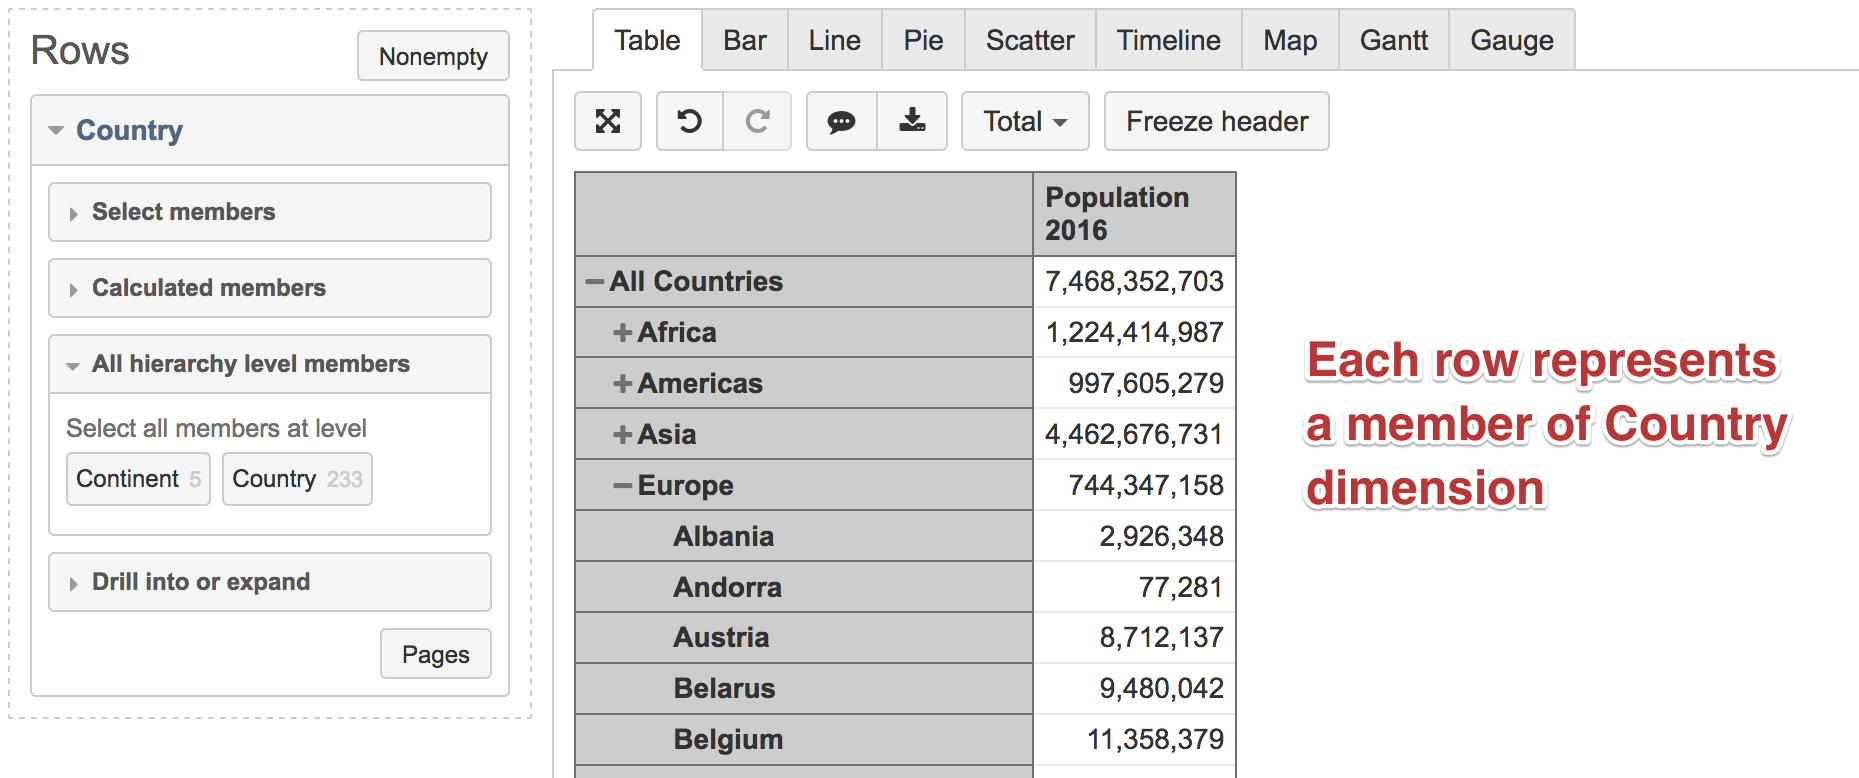
Task: Switch to the Bar chart tab
Action: tap(744, 41)
